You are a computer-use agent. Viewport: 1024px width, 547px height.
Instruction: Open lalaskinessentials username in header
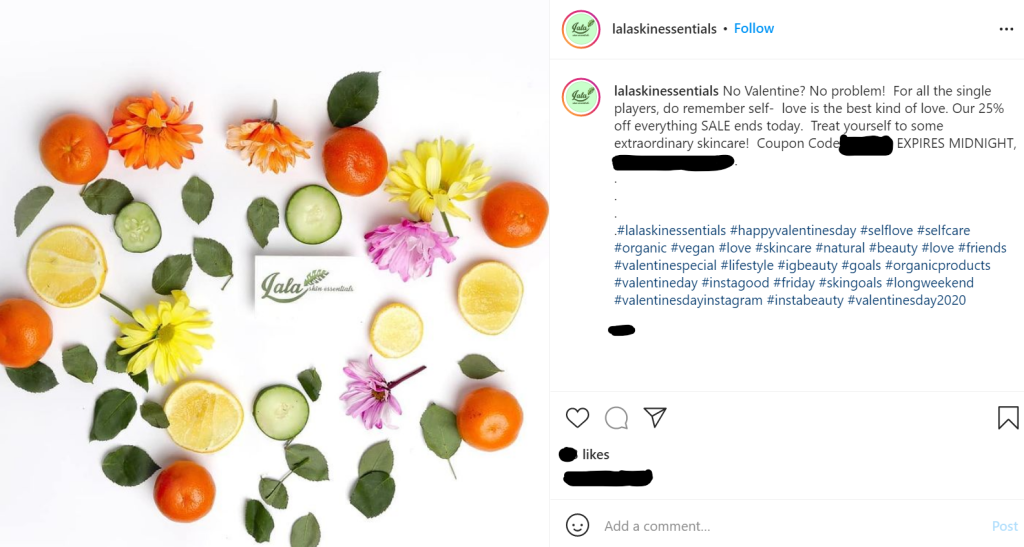[664, 29]
